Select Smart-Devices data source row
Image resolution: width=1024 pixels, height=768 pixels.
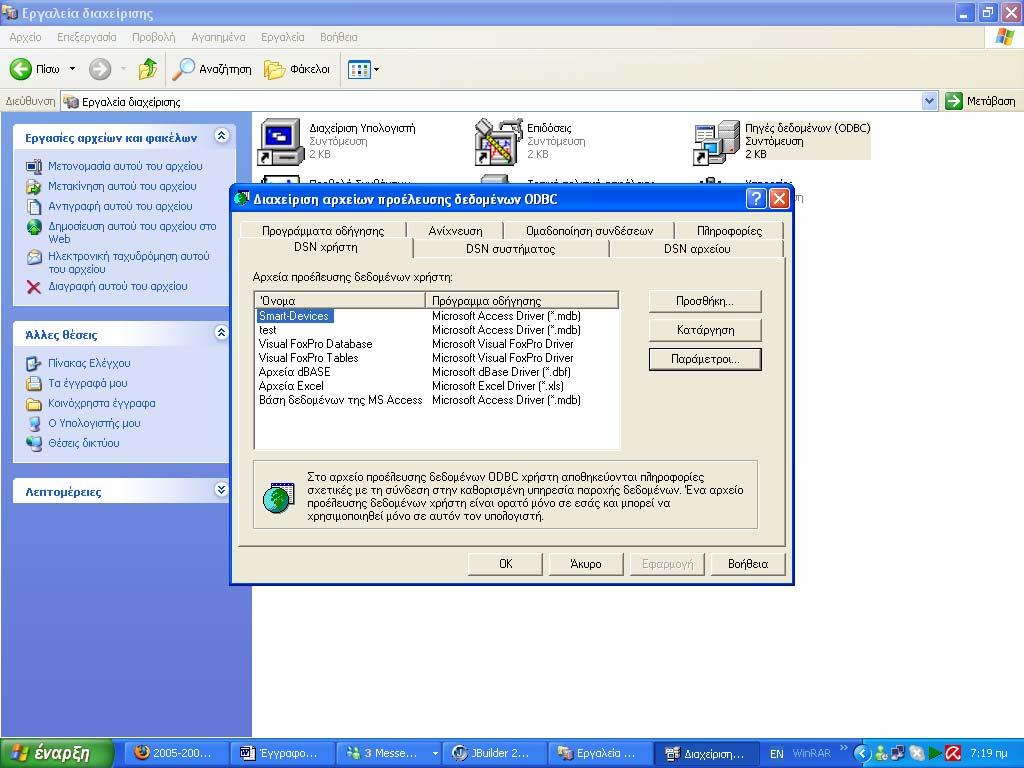tap(436, 316)
